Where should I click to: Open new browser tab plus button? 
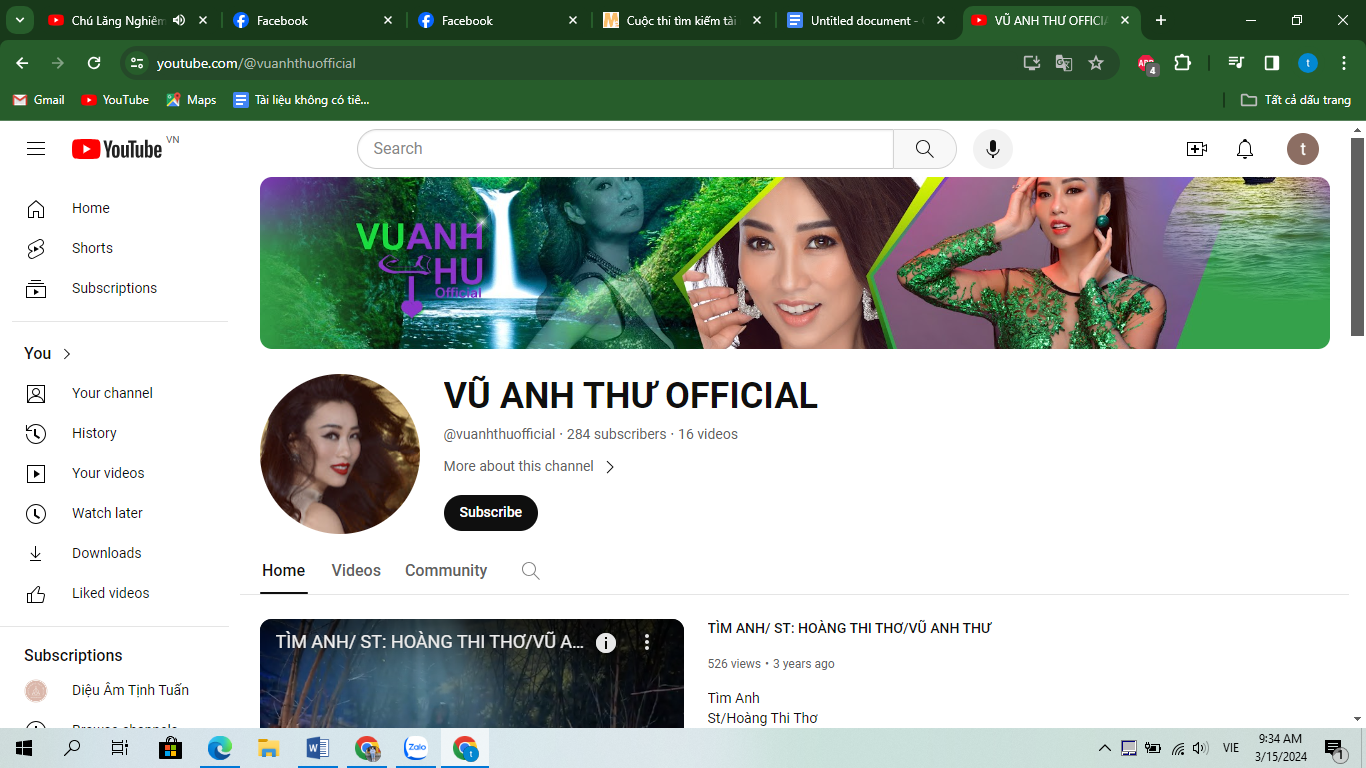[x=1161, y=20]
